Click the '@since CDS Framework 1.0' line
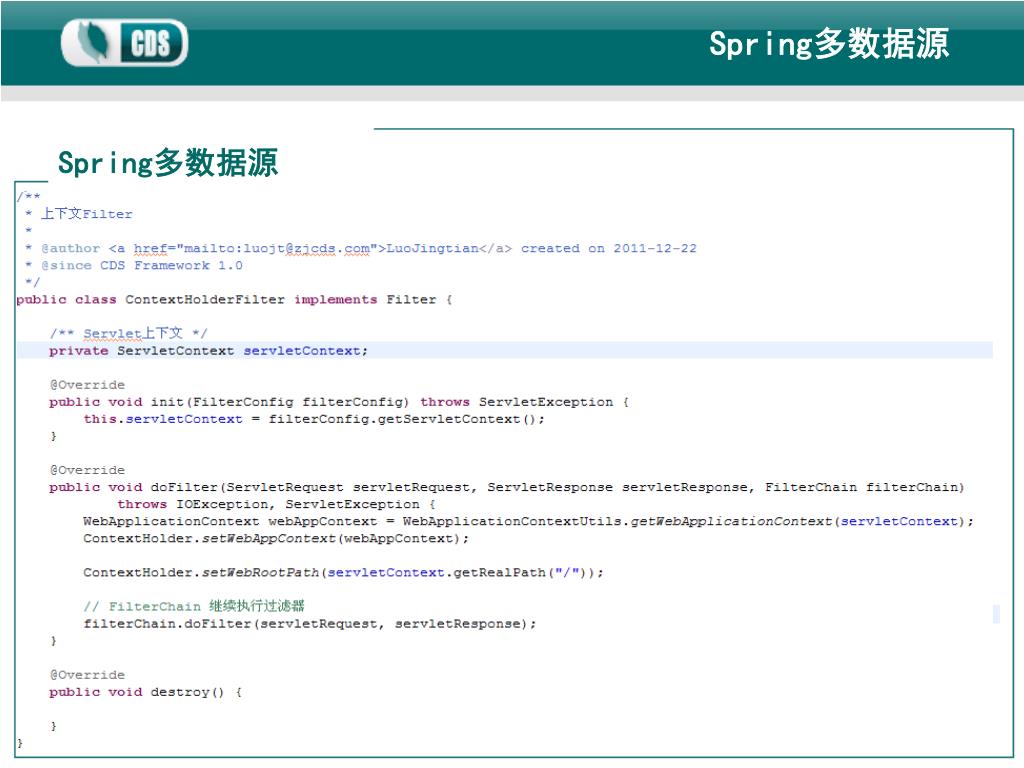 [x=142, y=266]
